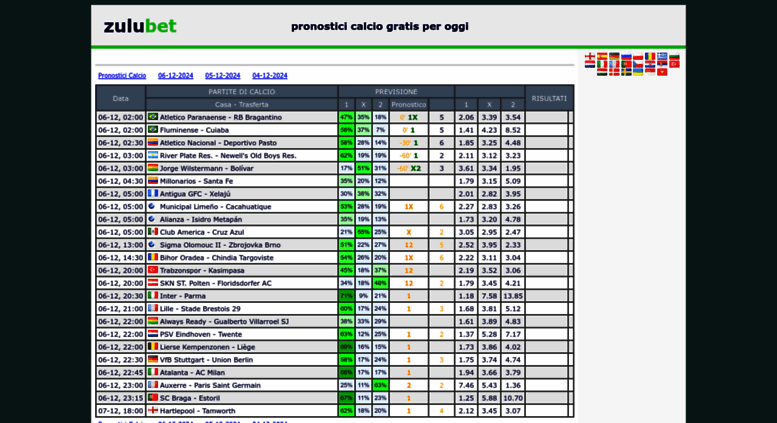Click the Pronostico column header

[408, 105]
